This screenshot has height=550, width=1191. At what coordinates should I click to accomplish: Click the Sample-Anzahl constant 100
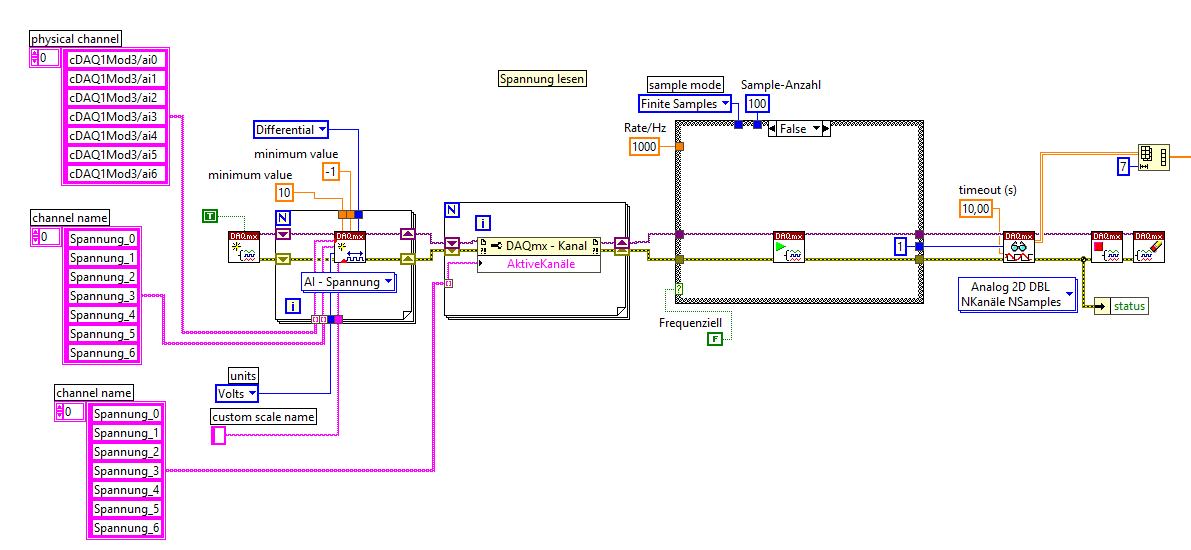pos(757,103)
